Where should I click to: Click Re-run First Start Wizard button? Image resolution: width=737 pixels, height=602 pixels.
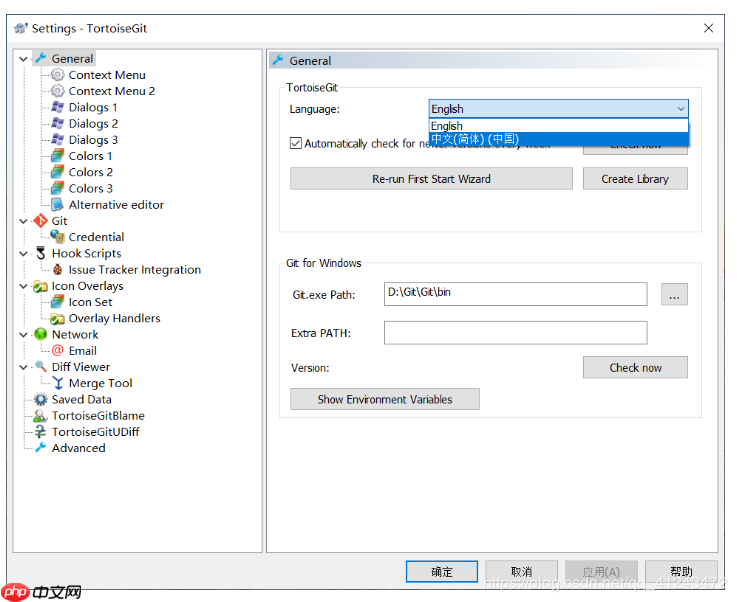coord(431,179)
